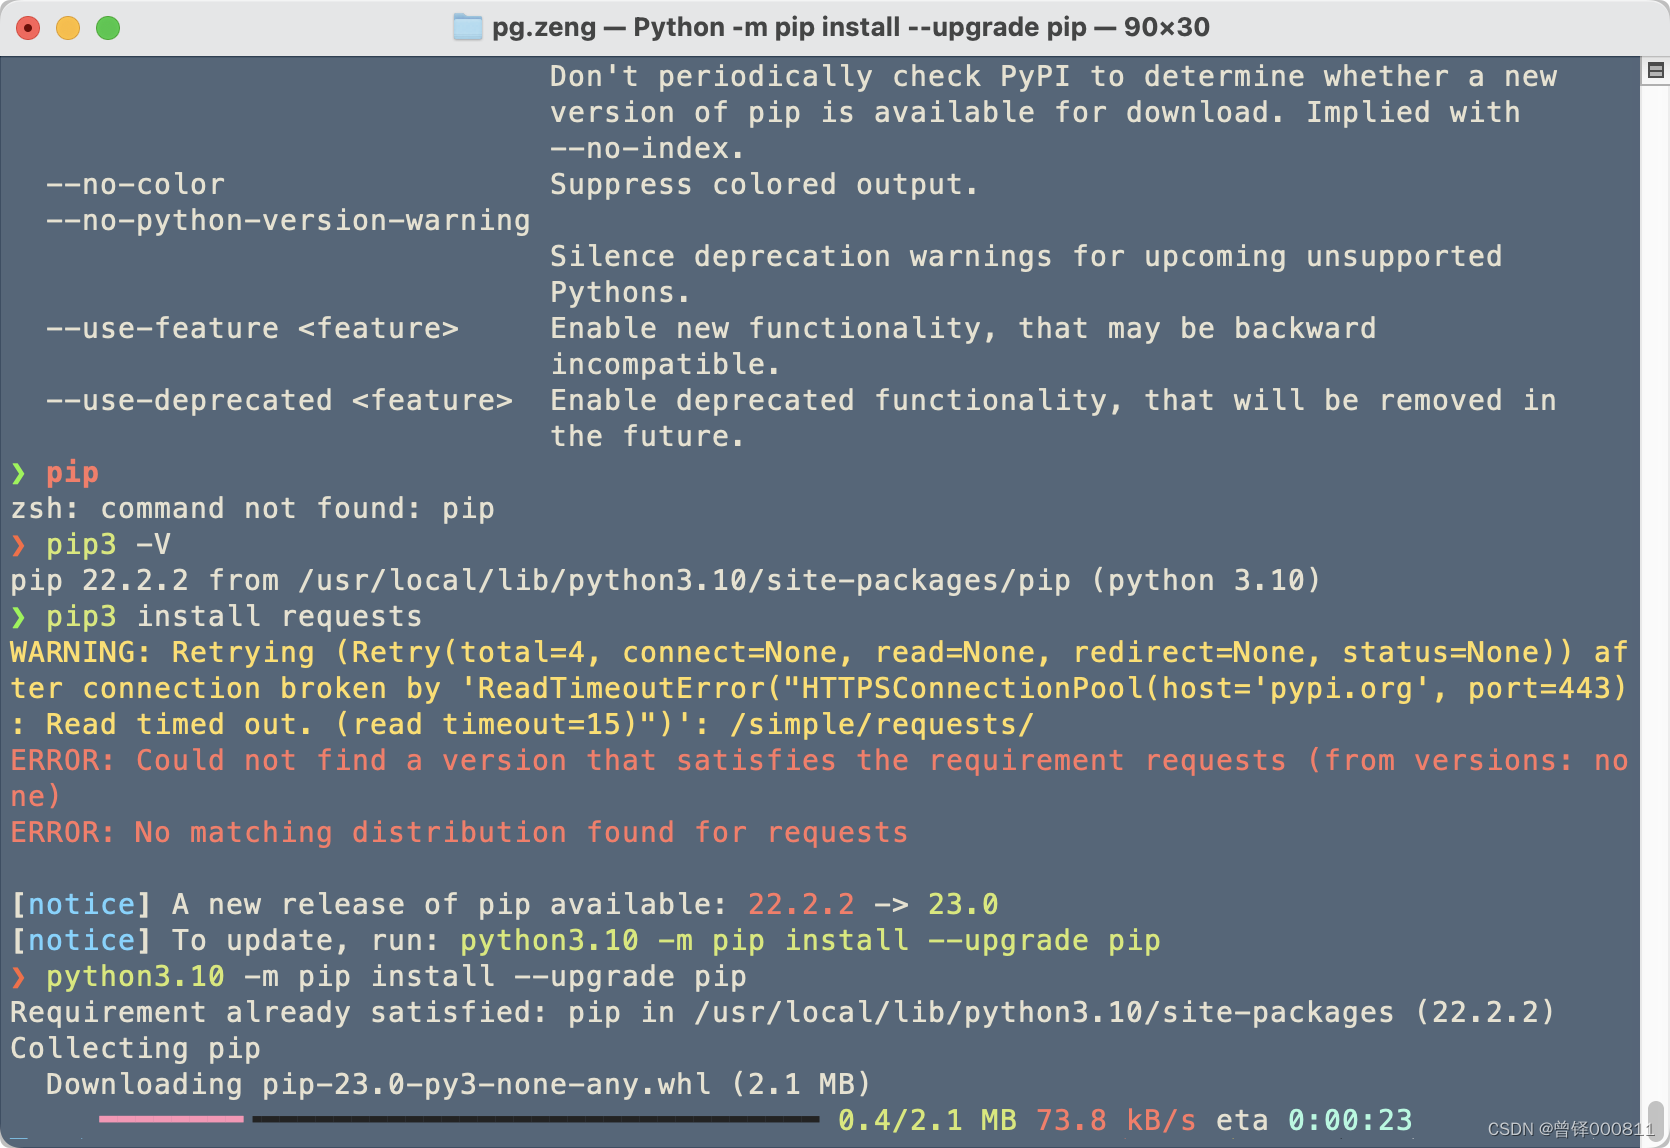Click the '--no-python-version-warning' option text
This screenshot has width=1670, height=1148.
[288, 221]
